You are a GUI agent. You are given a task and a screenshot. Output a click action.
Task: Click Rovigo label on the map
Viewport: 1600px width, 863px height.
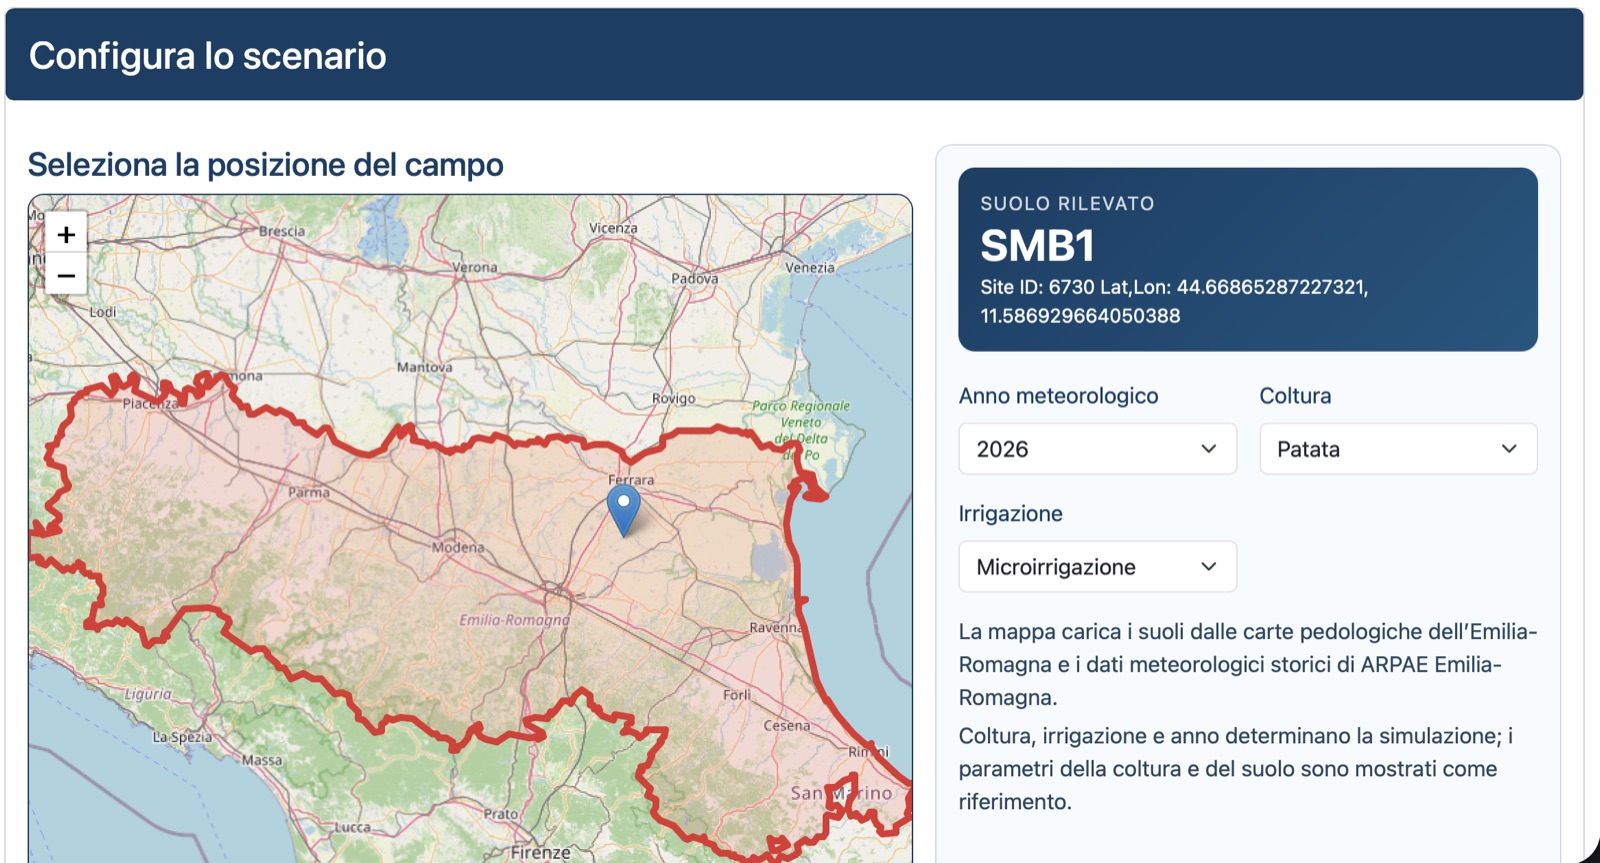click(x=674, y=398)
